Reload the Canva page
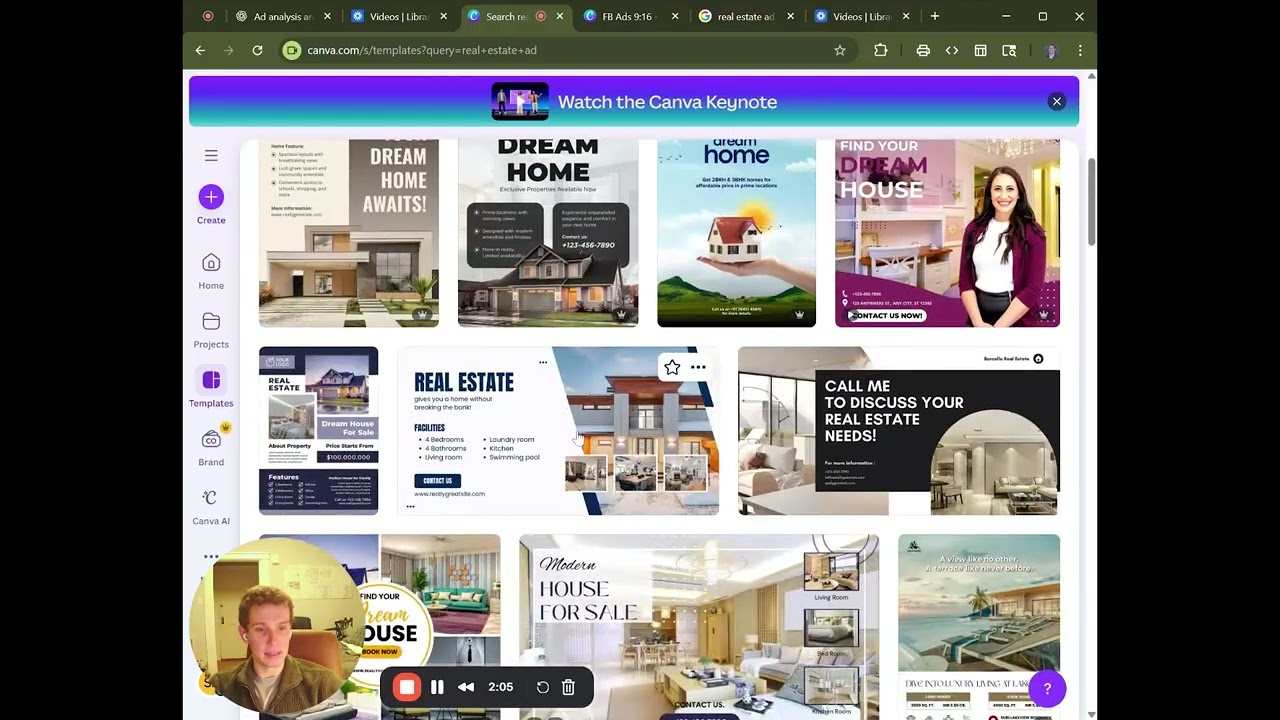 pyautogui.click(x=257, y=50)
